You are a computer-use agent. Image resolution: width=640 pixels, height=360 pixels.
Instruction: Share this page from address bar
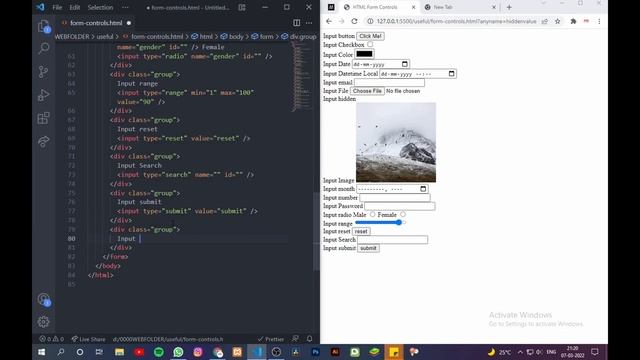(x=544, y=21)
